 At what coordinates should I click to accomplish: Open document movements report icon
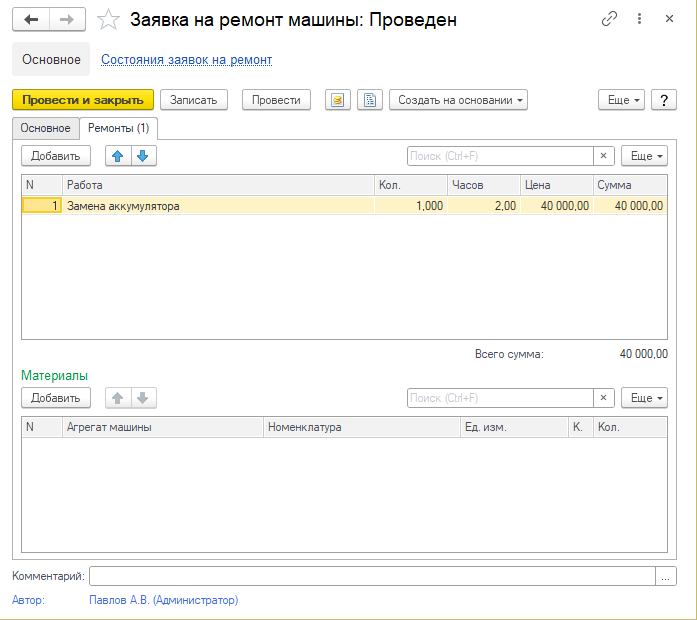(x=338, y=100)
